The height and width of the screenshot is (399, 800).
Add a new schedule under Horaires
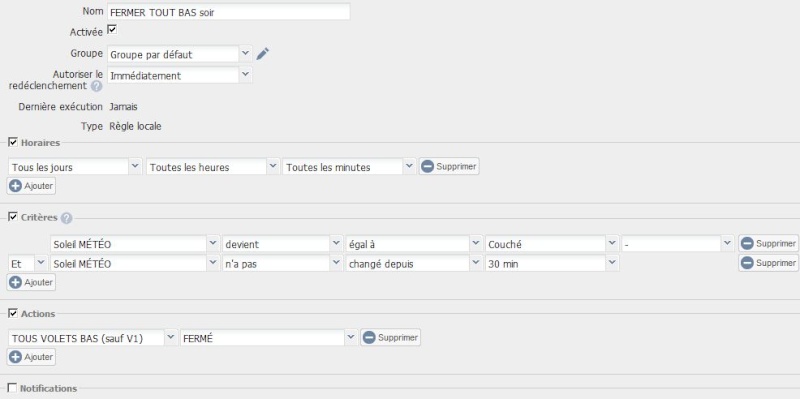point(32,186)
